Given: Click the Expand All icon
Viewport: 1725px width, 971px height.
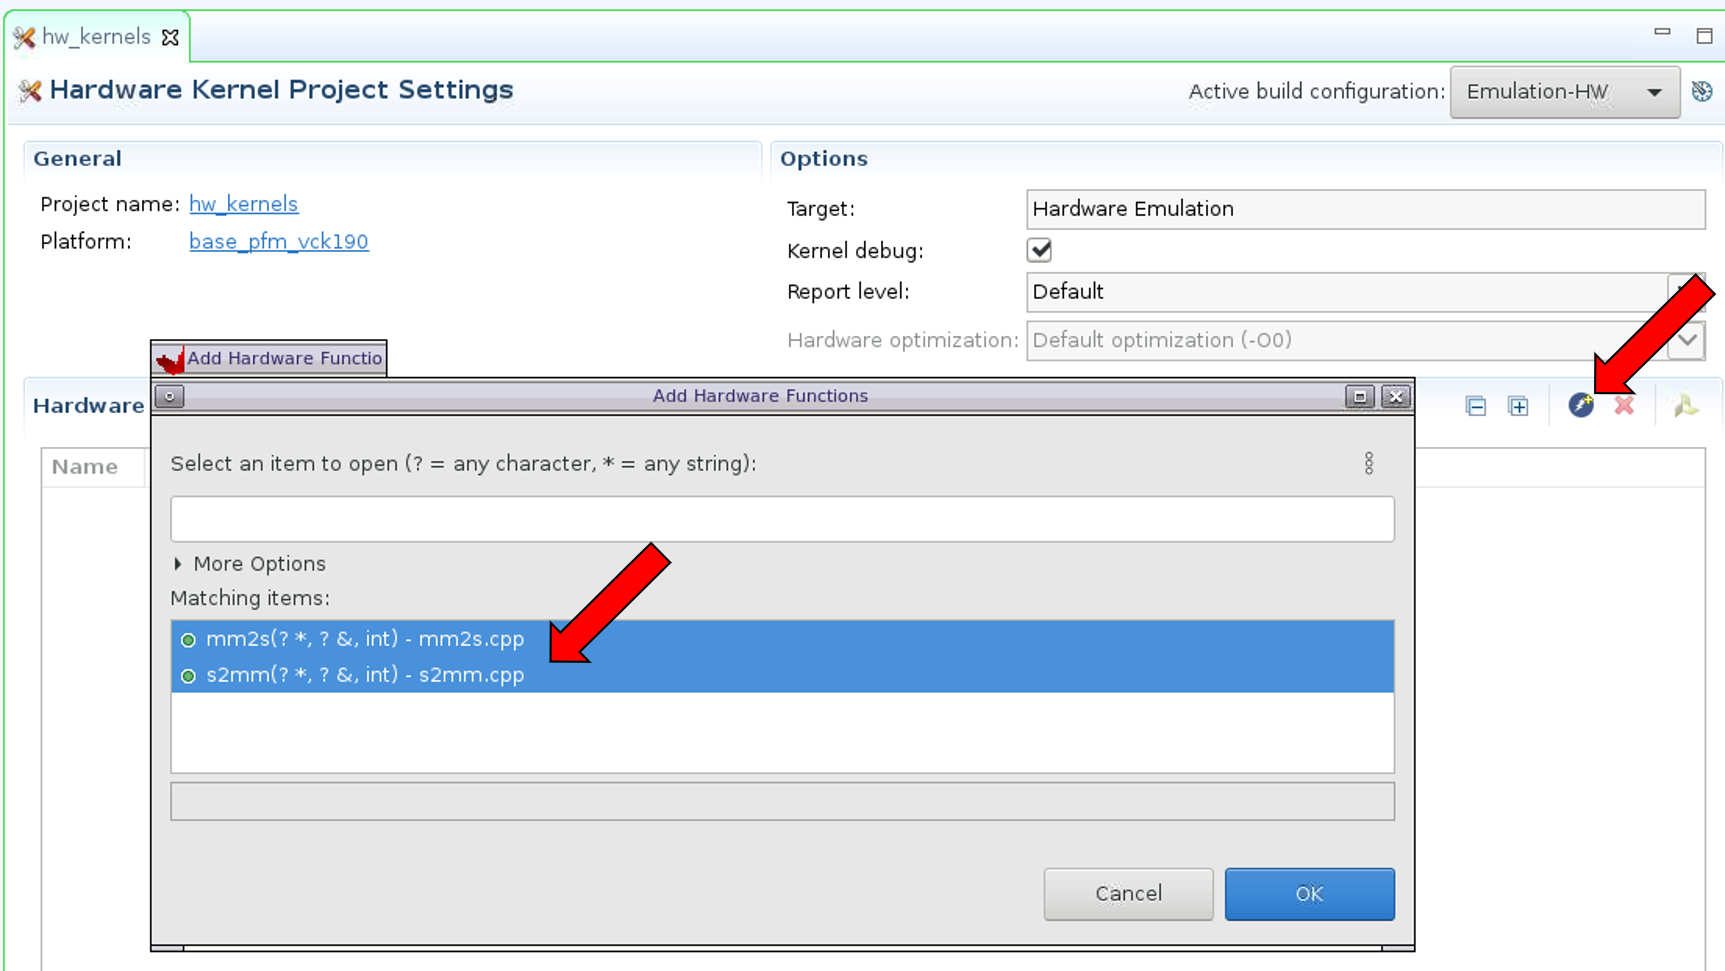Looking at the screenshot, I should (1518, 406).
